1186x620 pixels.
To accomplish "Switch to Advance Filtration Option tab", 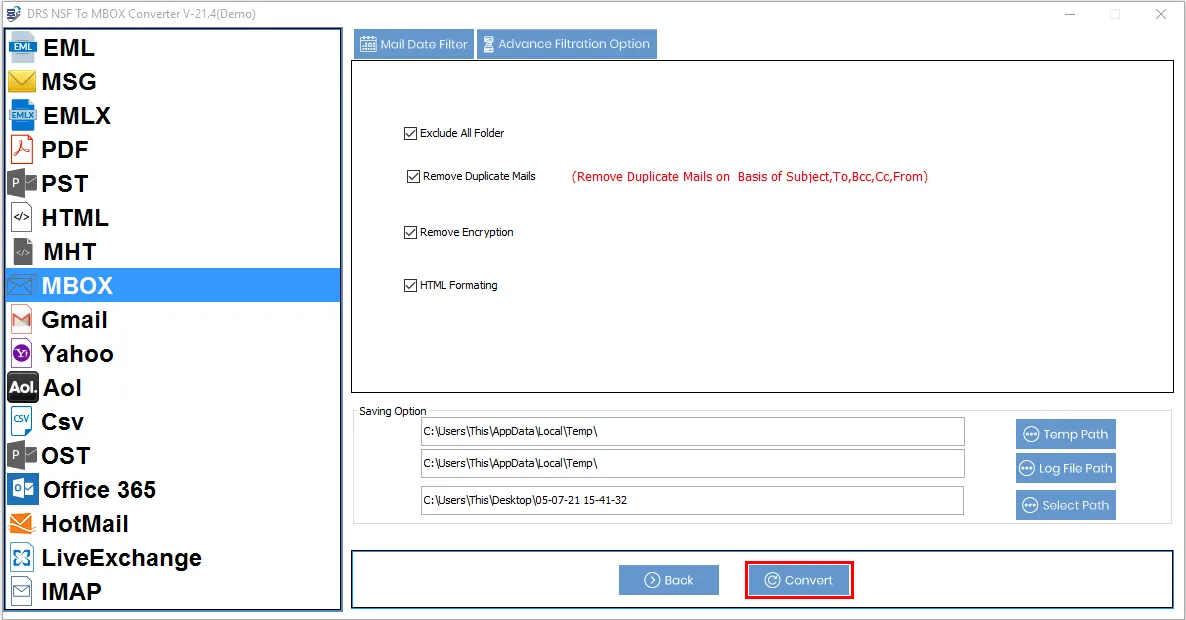I will click(567, 44).
